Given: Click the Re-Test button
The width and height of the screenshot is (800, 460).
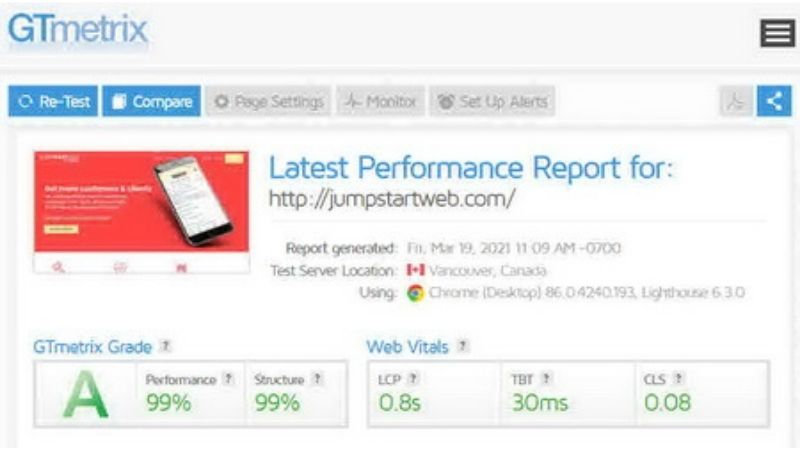Looking at the screenshot, I should click(53, 101).
